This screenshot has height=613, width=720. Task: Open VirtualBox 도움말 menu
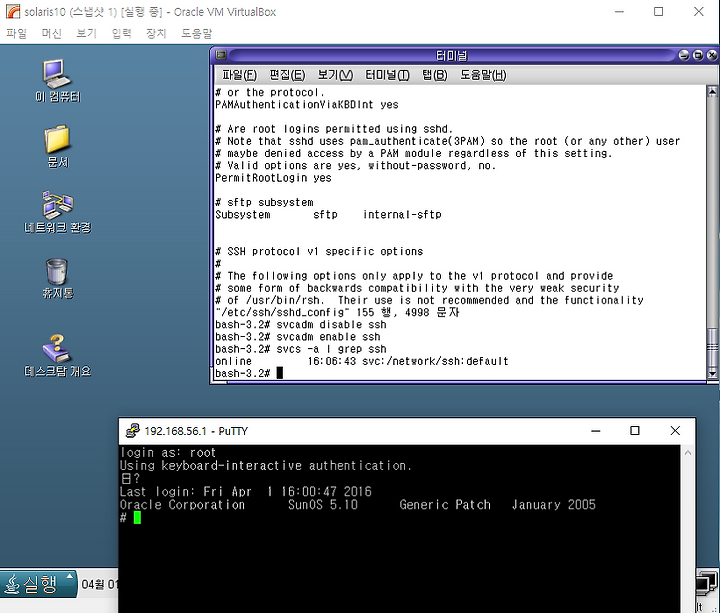pos(197,33)
